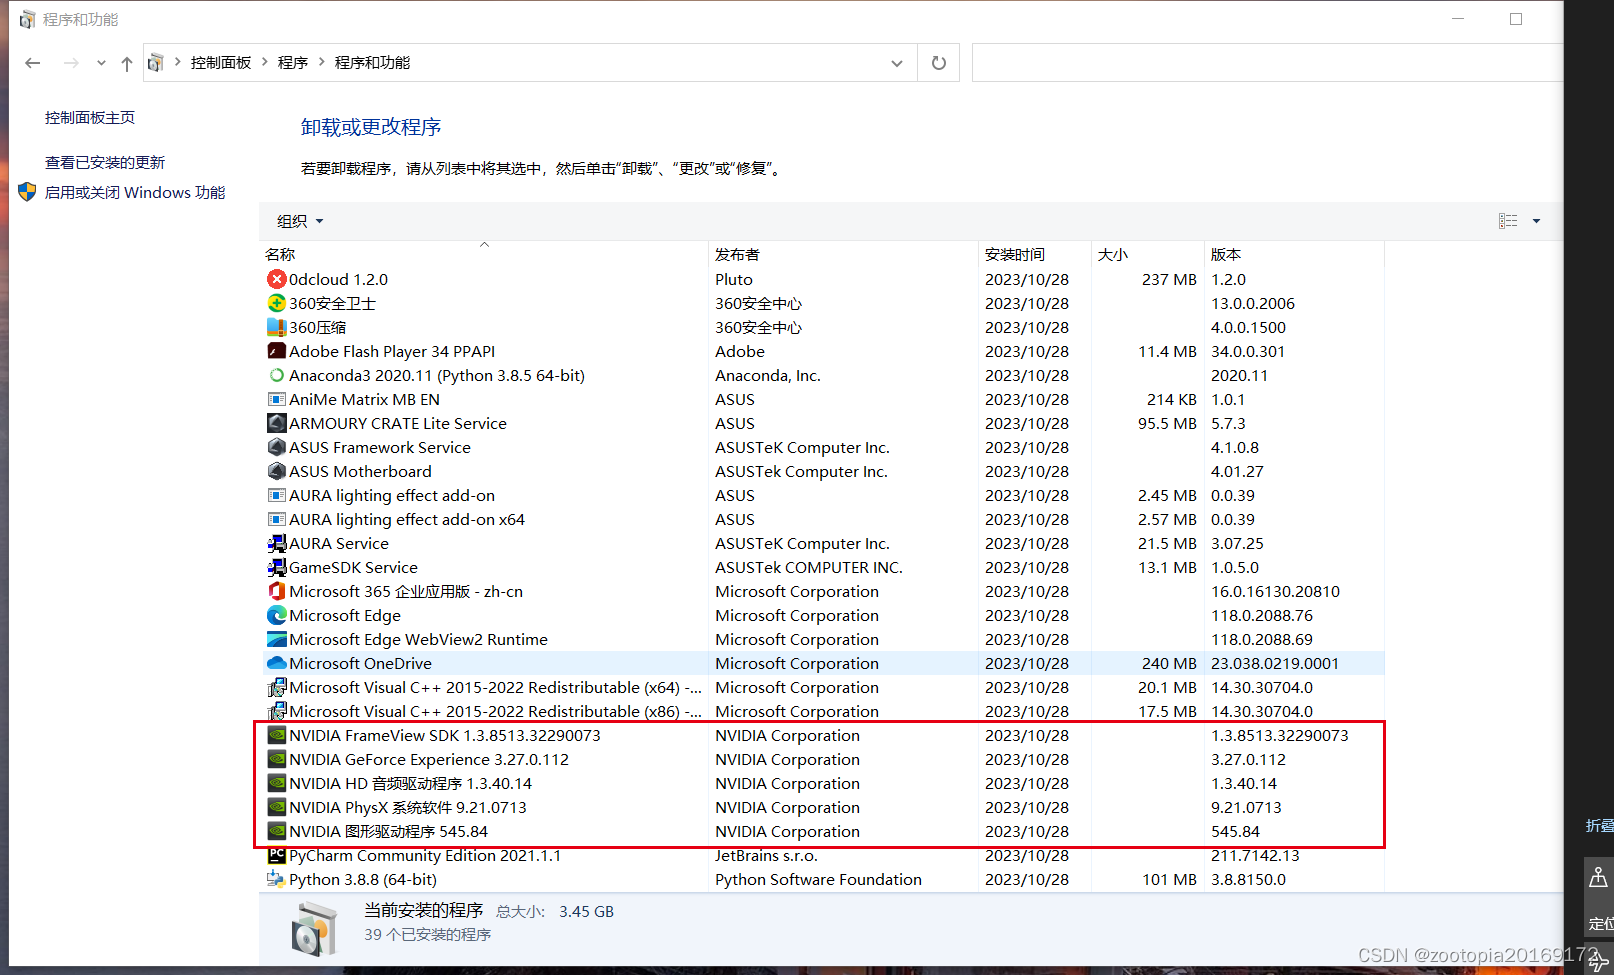Select NVIDIA 图形驱动程序 545.84 row
Screen dimensions: 1614x975
pyautogui.click(x=824, y=831)
